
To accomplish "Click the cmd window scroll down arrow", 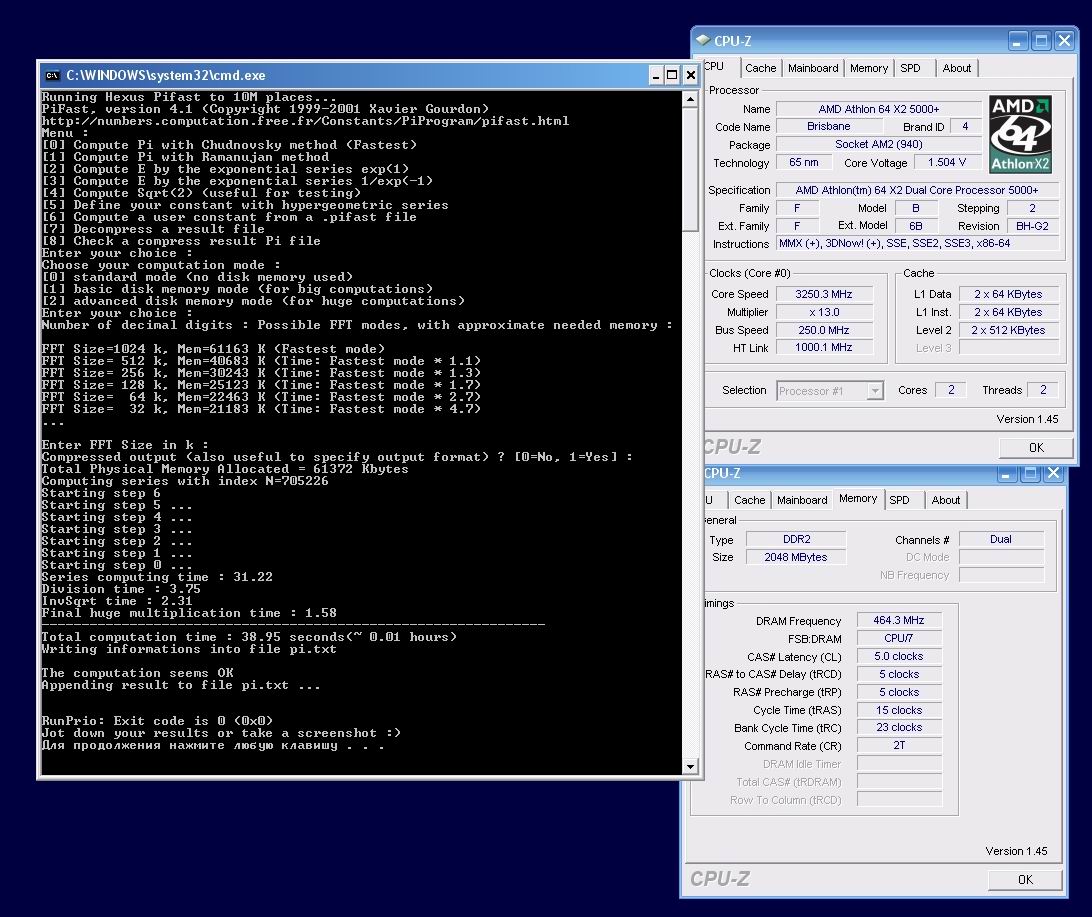I will [x=689, y=767].
